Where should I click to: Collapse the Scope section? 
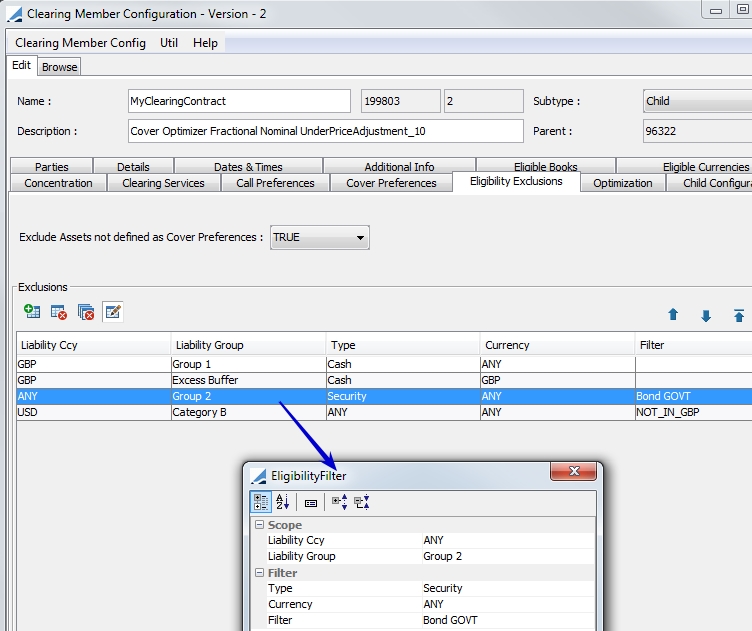(x=259, y=525)
